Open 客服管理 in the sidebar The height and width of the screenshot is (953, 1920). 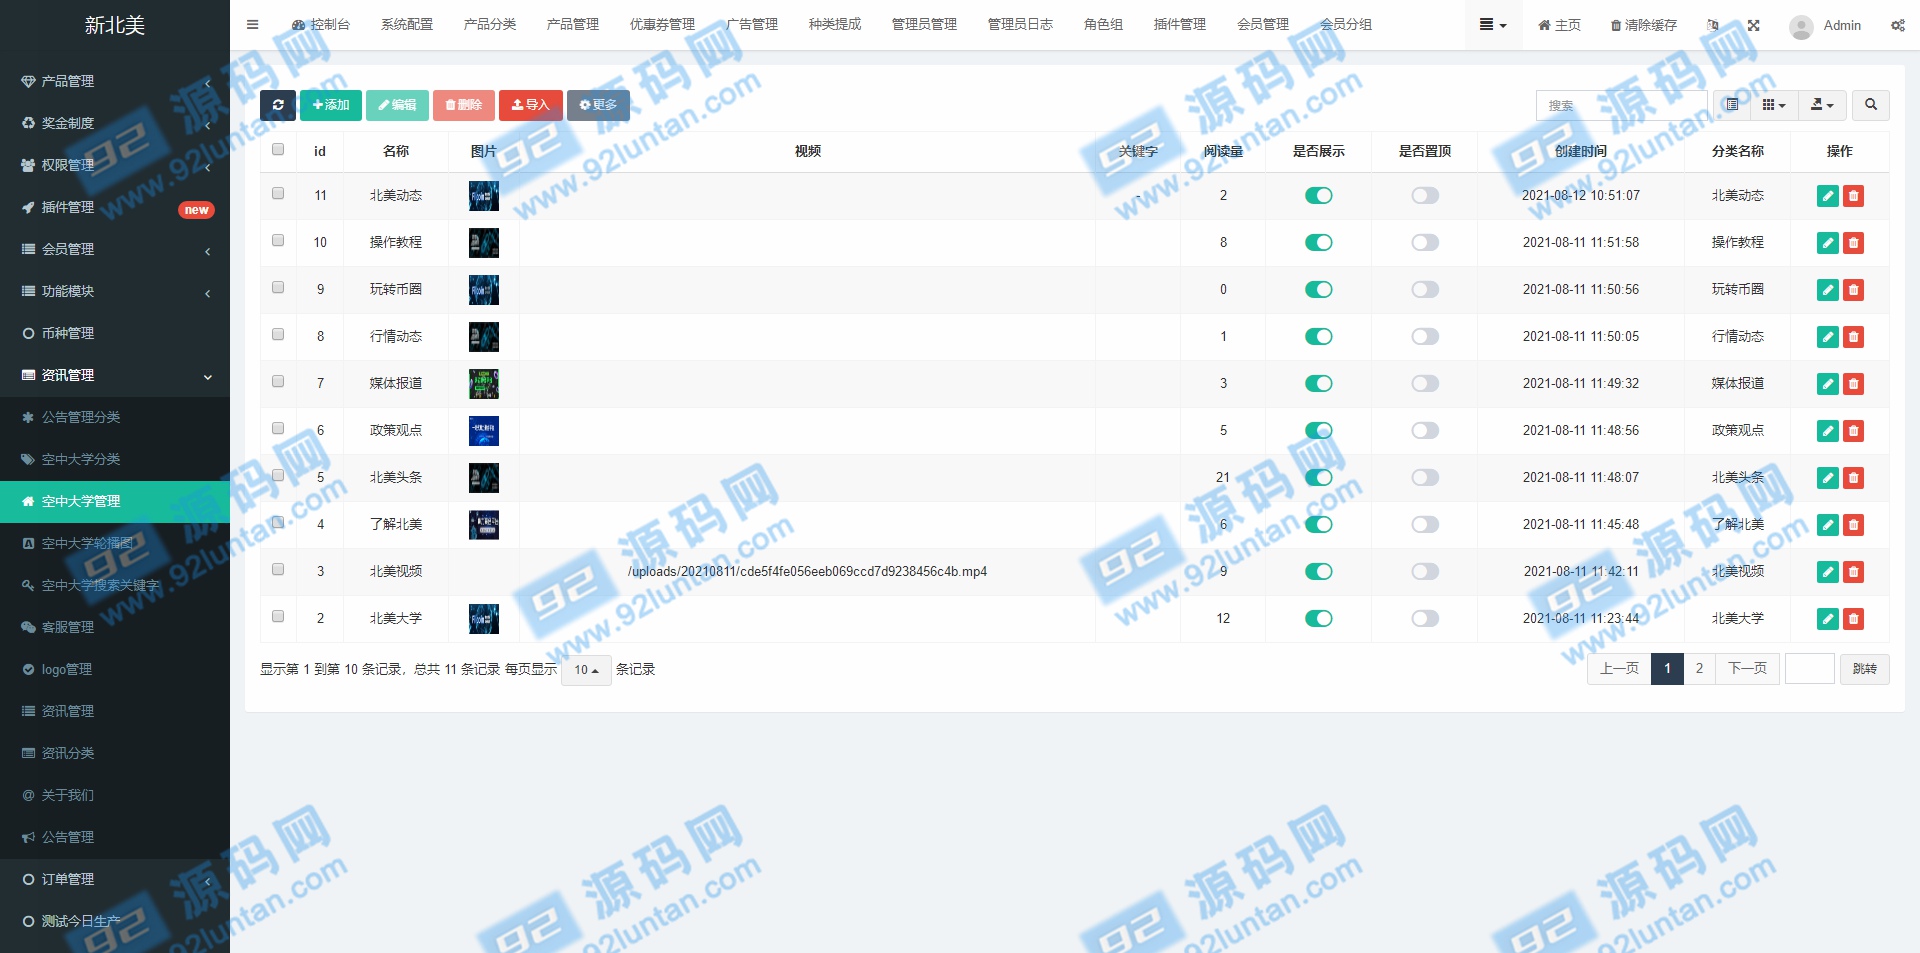[115, 627]
